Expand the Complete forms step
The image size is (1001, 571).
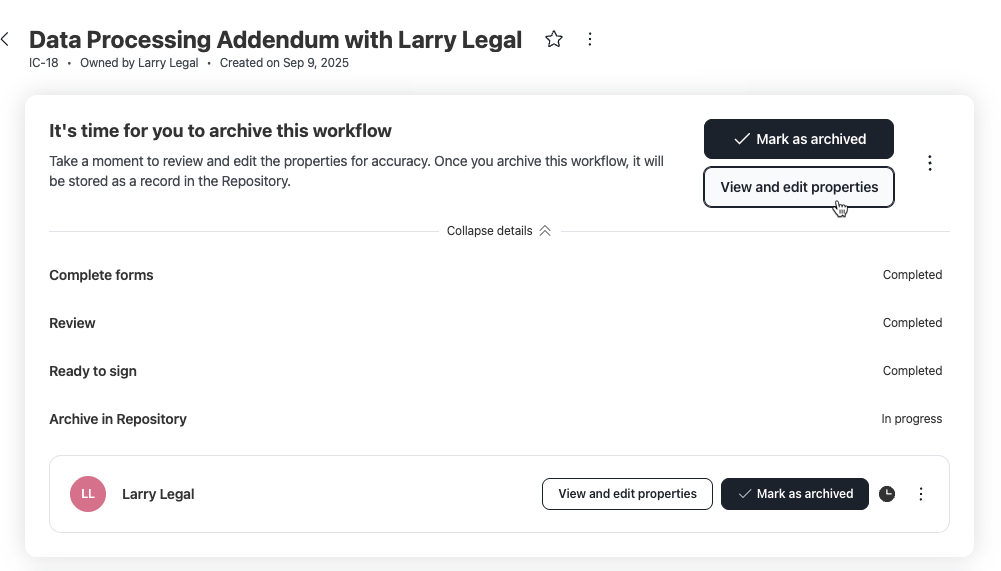(x=101, y=275)
